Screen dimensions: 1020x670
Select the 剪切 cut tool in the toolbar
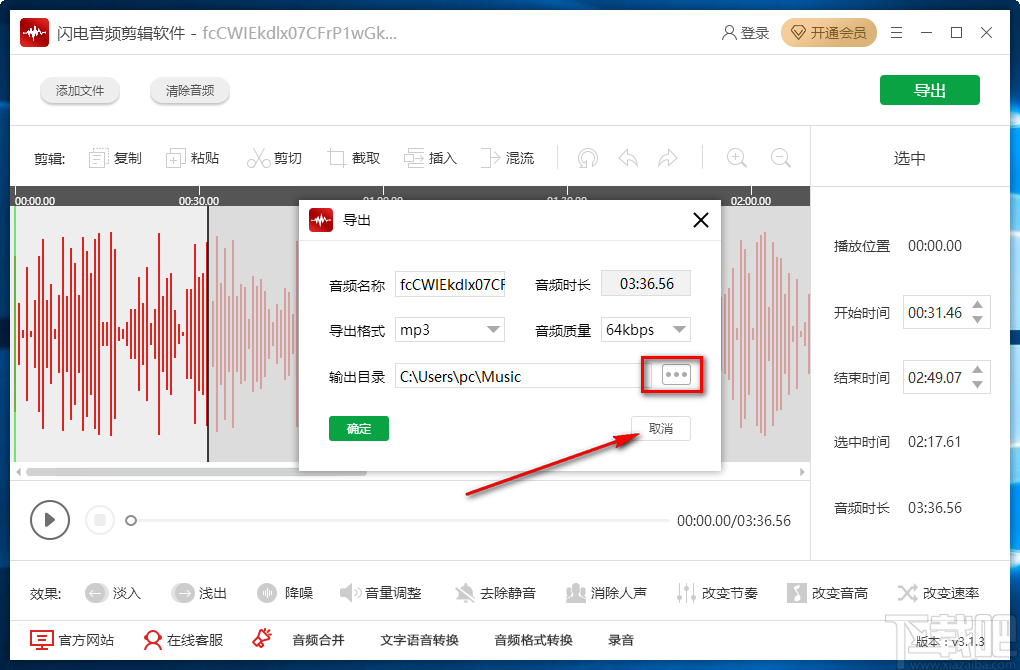tap(275, 157)
